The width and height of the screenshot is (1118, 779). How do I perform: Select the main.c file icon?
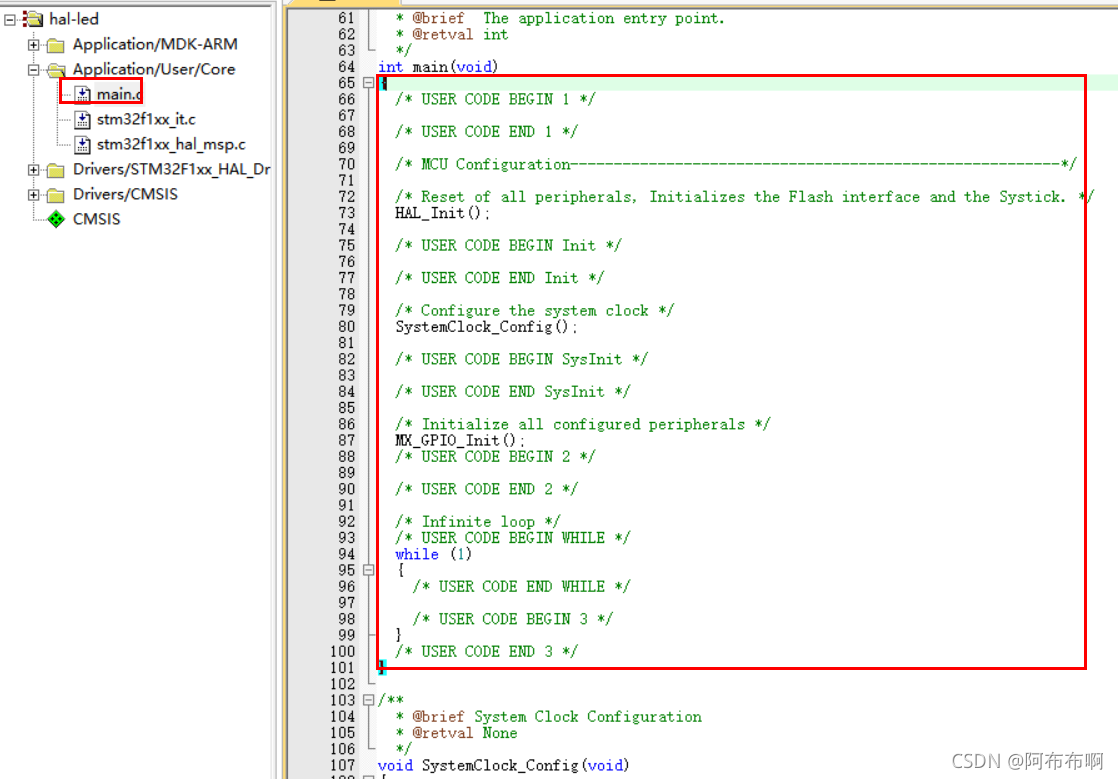coord(83,94)
